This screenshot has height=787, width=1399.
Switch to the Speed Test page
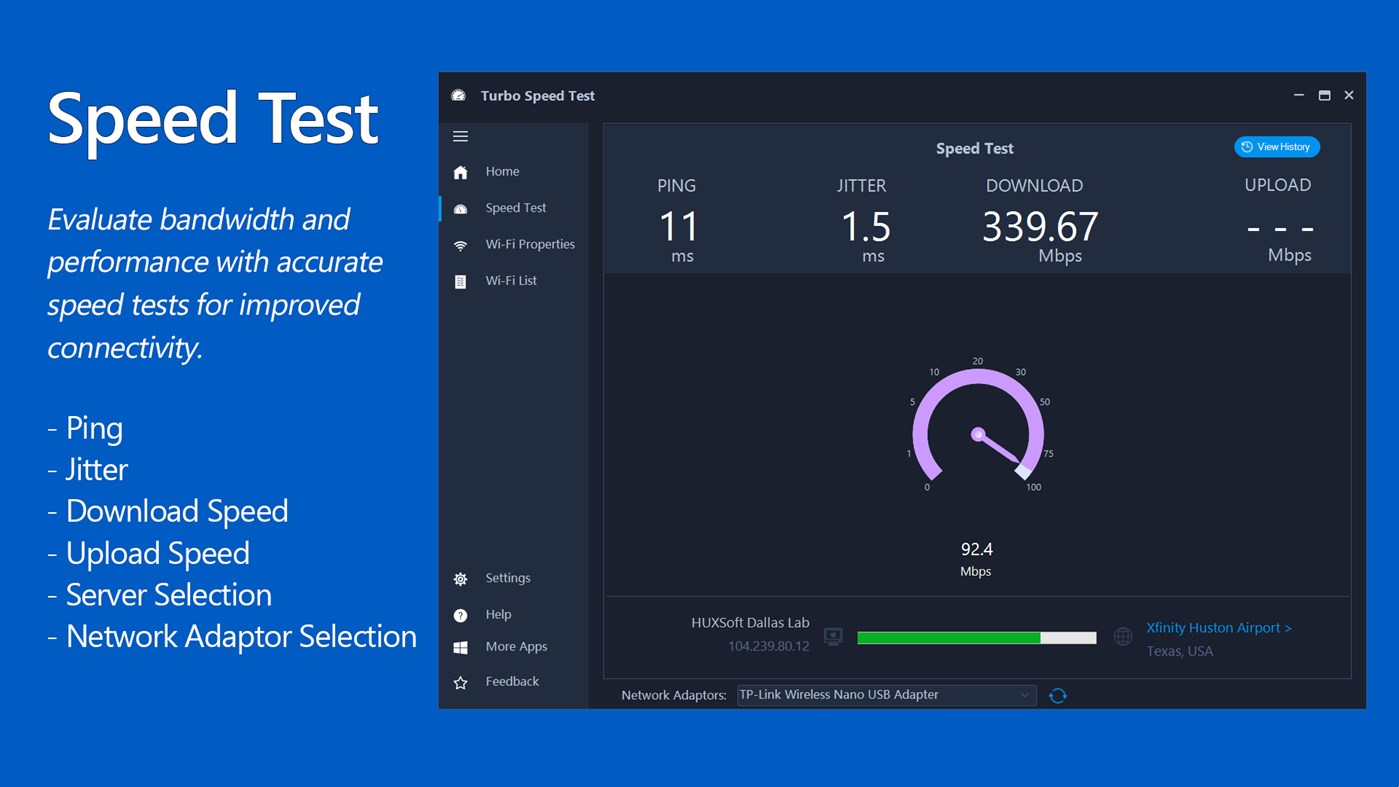click(516, 207)
